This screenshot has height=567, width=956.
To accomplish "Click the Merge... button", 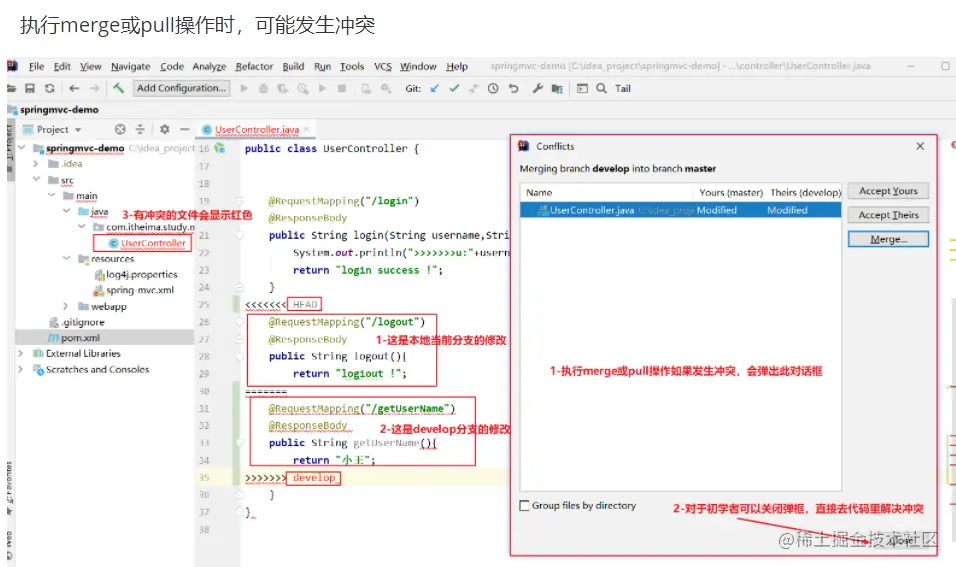I will [888, 239].
